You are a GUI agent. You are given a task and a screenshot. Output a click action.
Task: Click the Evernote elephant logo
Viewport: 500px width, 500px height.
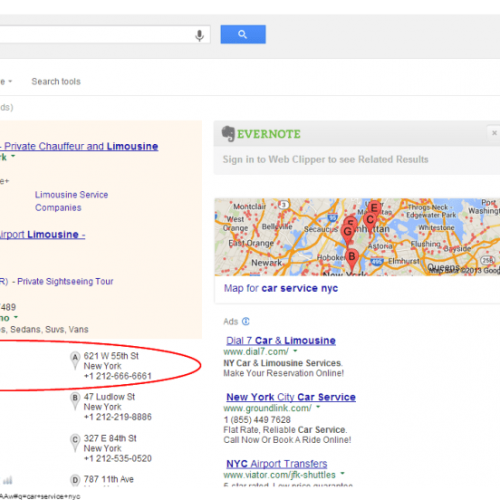(x=228, y=134)
